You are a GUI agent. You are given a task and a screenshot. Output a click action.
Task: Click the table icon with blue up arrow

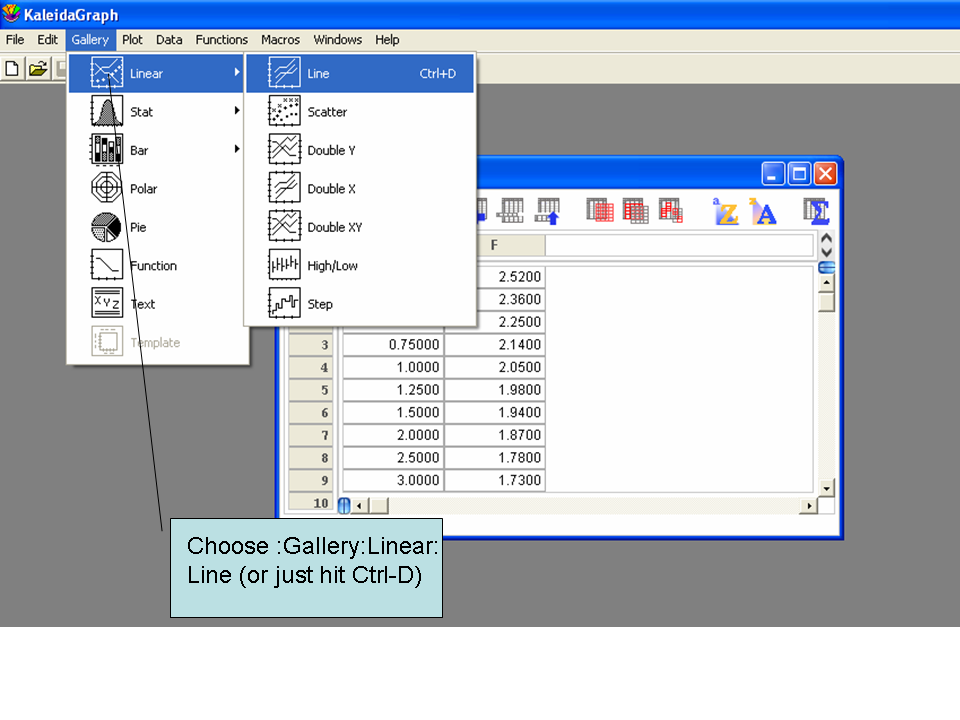548,211
